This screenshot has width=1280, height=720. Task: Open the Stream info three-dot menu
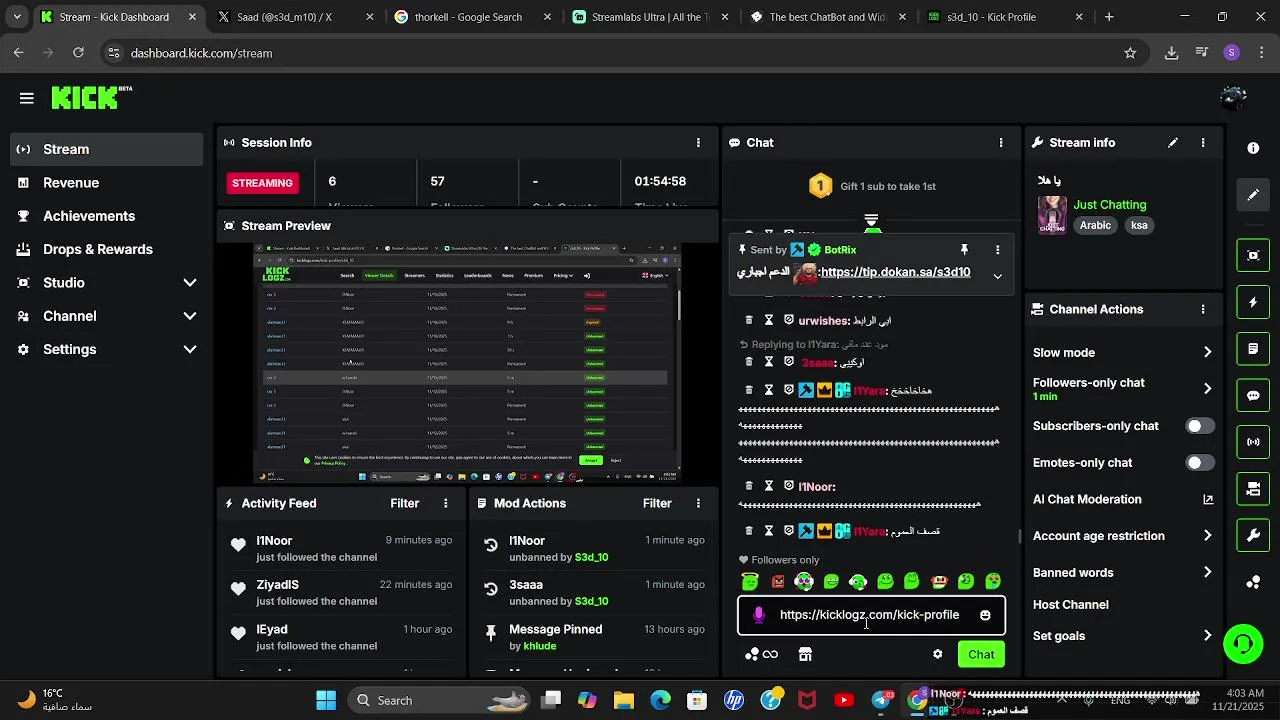(1203, 143)
